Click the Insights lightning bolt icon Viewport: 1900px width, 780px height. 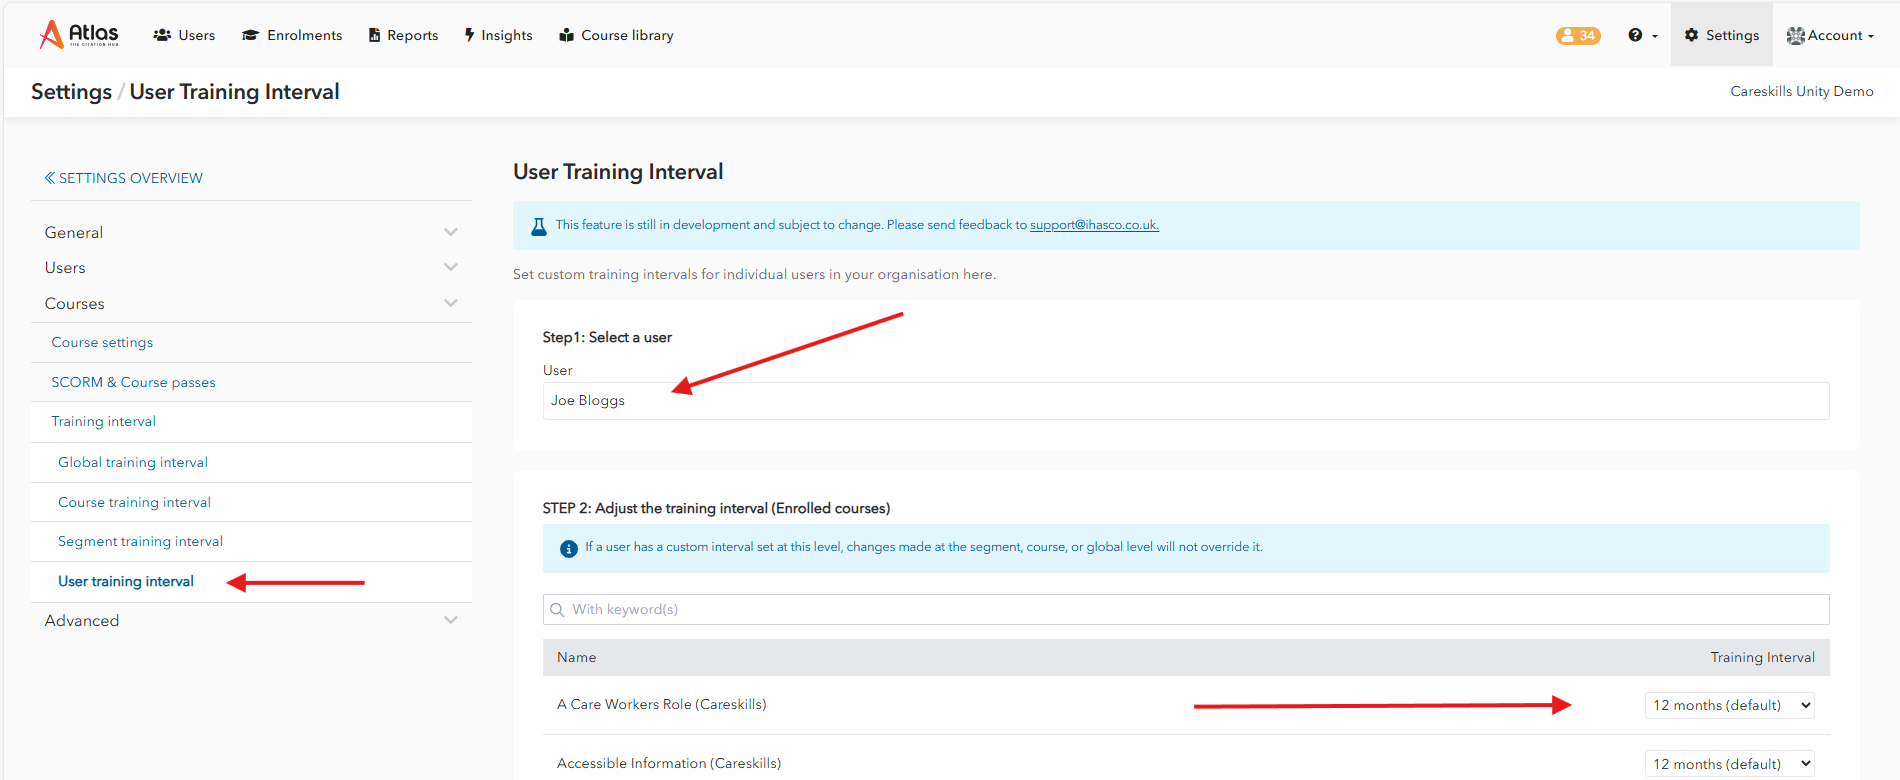[x=470, y=35]
